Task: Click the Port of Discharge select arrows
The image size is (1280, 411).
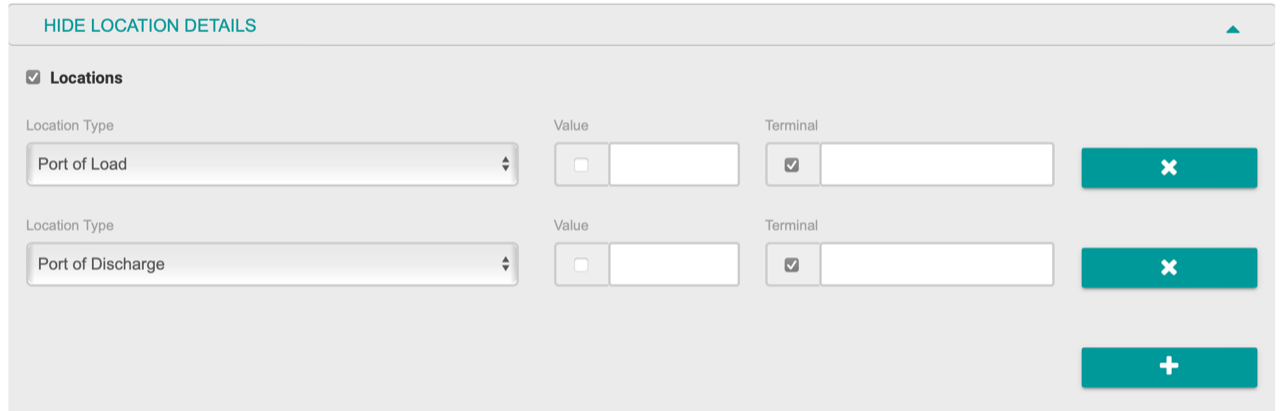Action: pos(505,264)
